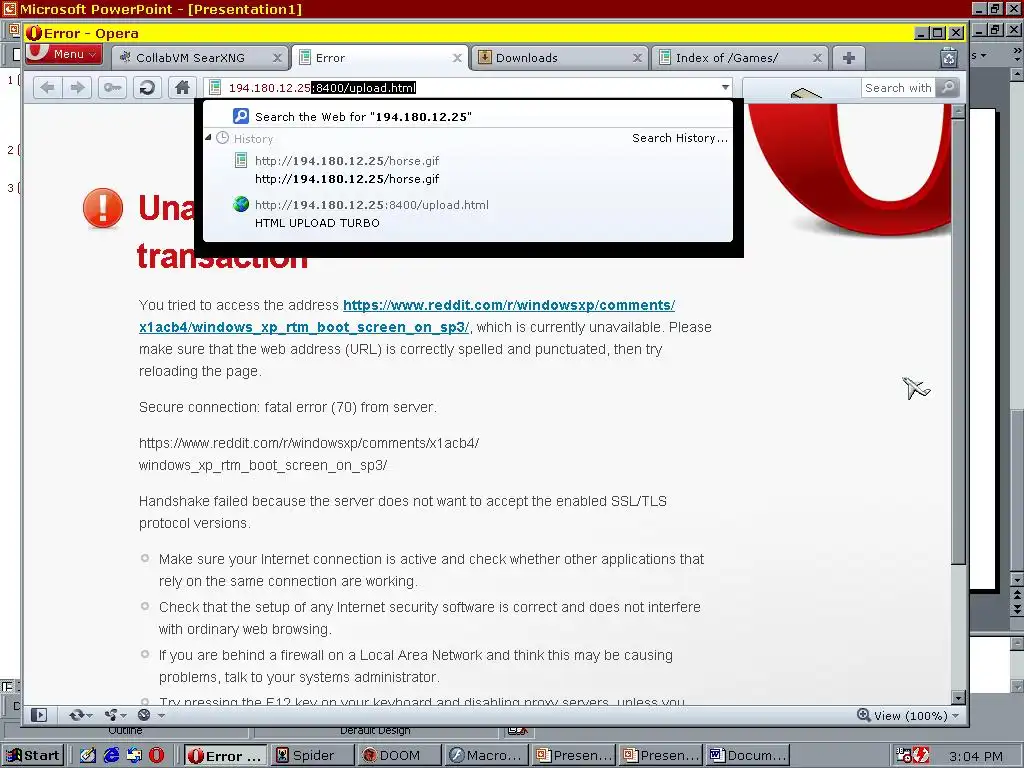1024x768 pixels.
Task: Go back with the Back arrow button
Action: pos(47,88)
